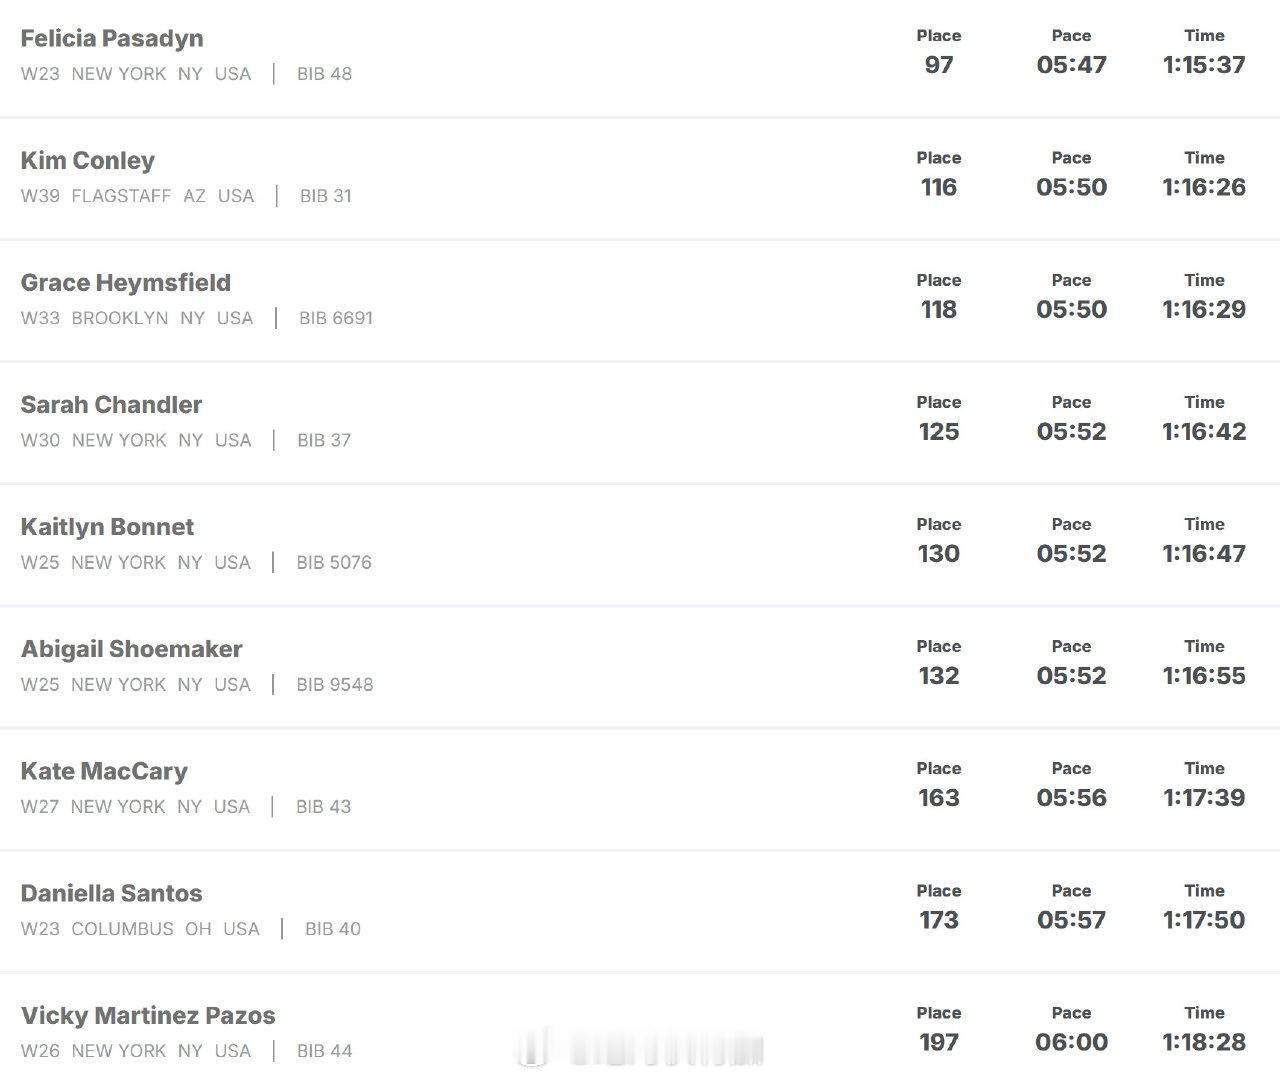The height and width of the screenshot is (1080, 1280).
Task: Click finish time 1:17:50
Action: pyautogui.click(x=1204, y=920)
